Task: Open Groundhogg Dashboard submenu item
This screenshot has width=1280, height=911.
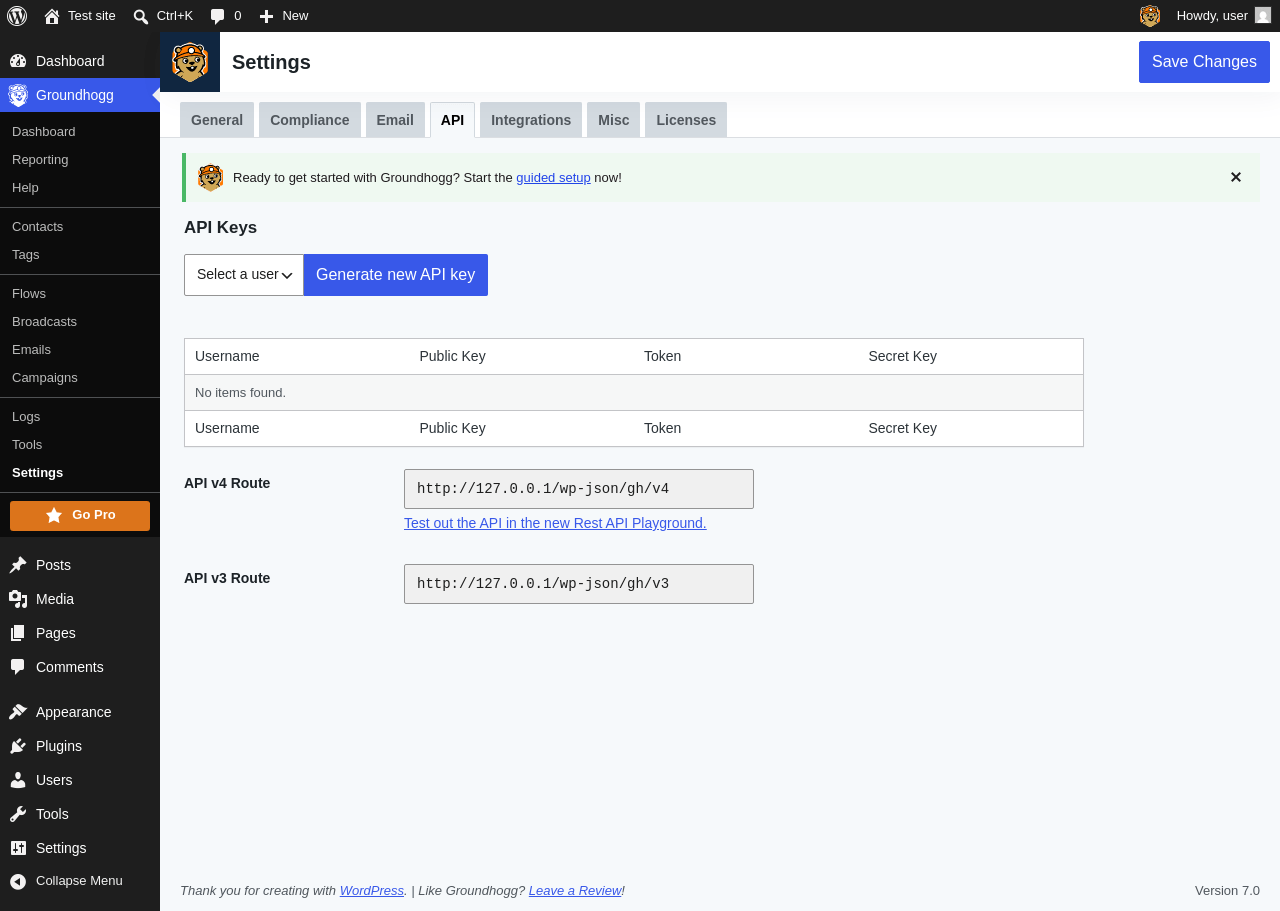Action: [44, 132]
